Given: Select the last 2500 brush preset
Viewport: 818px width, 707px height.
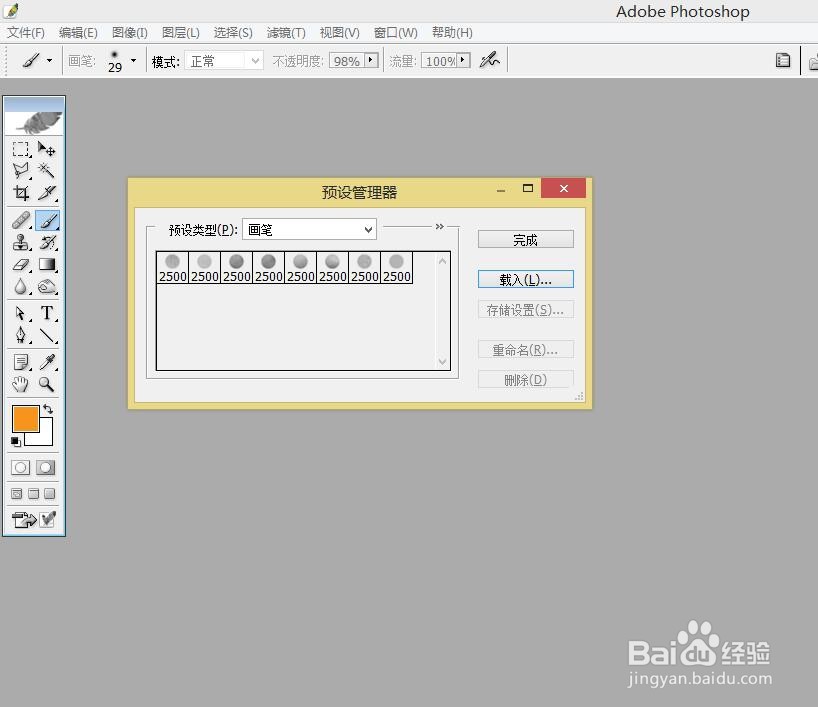Looking at the screenshot, I should [397, 268].
